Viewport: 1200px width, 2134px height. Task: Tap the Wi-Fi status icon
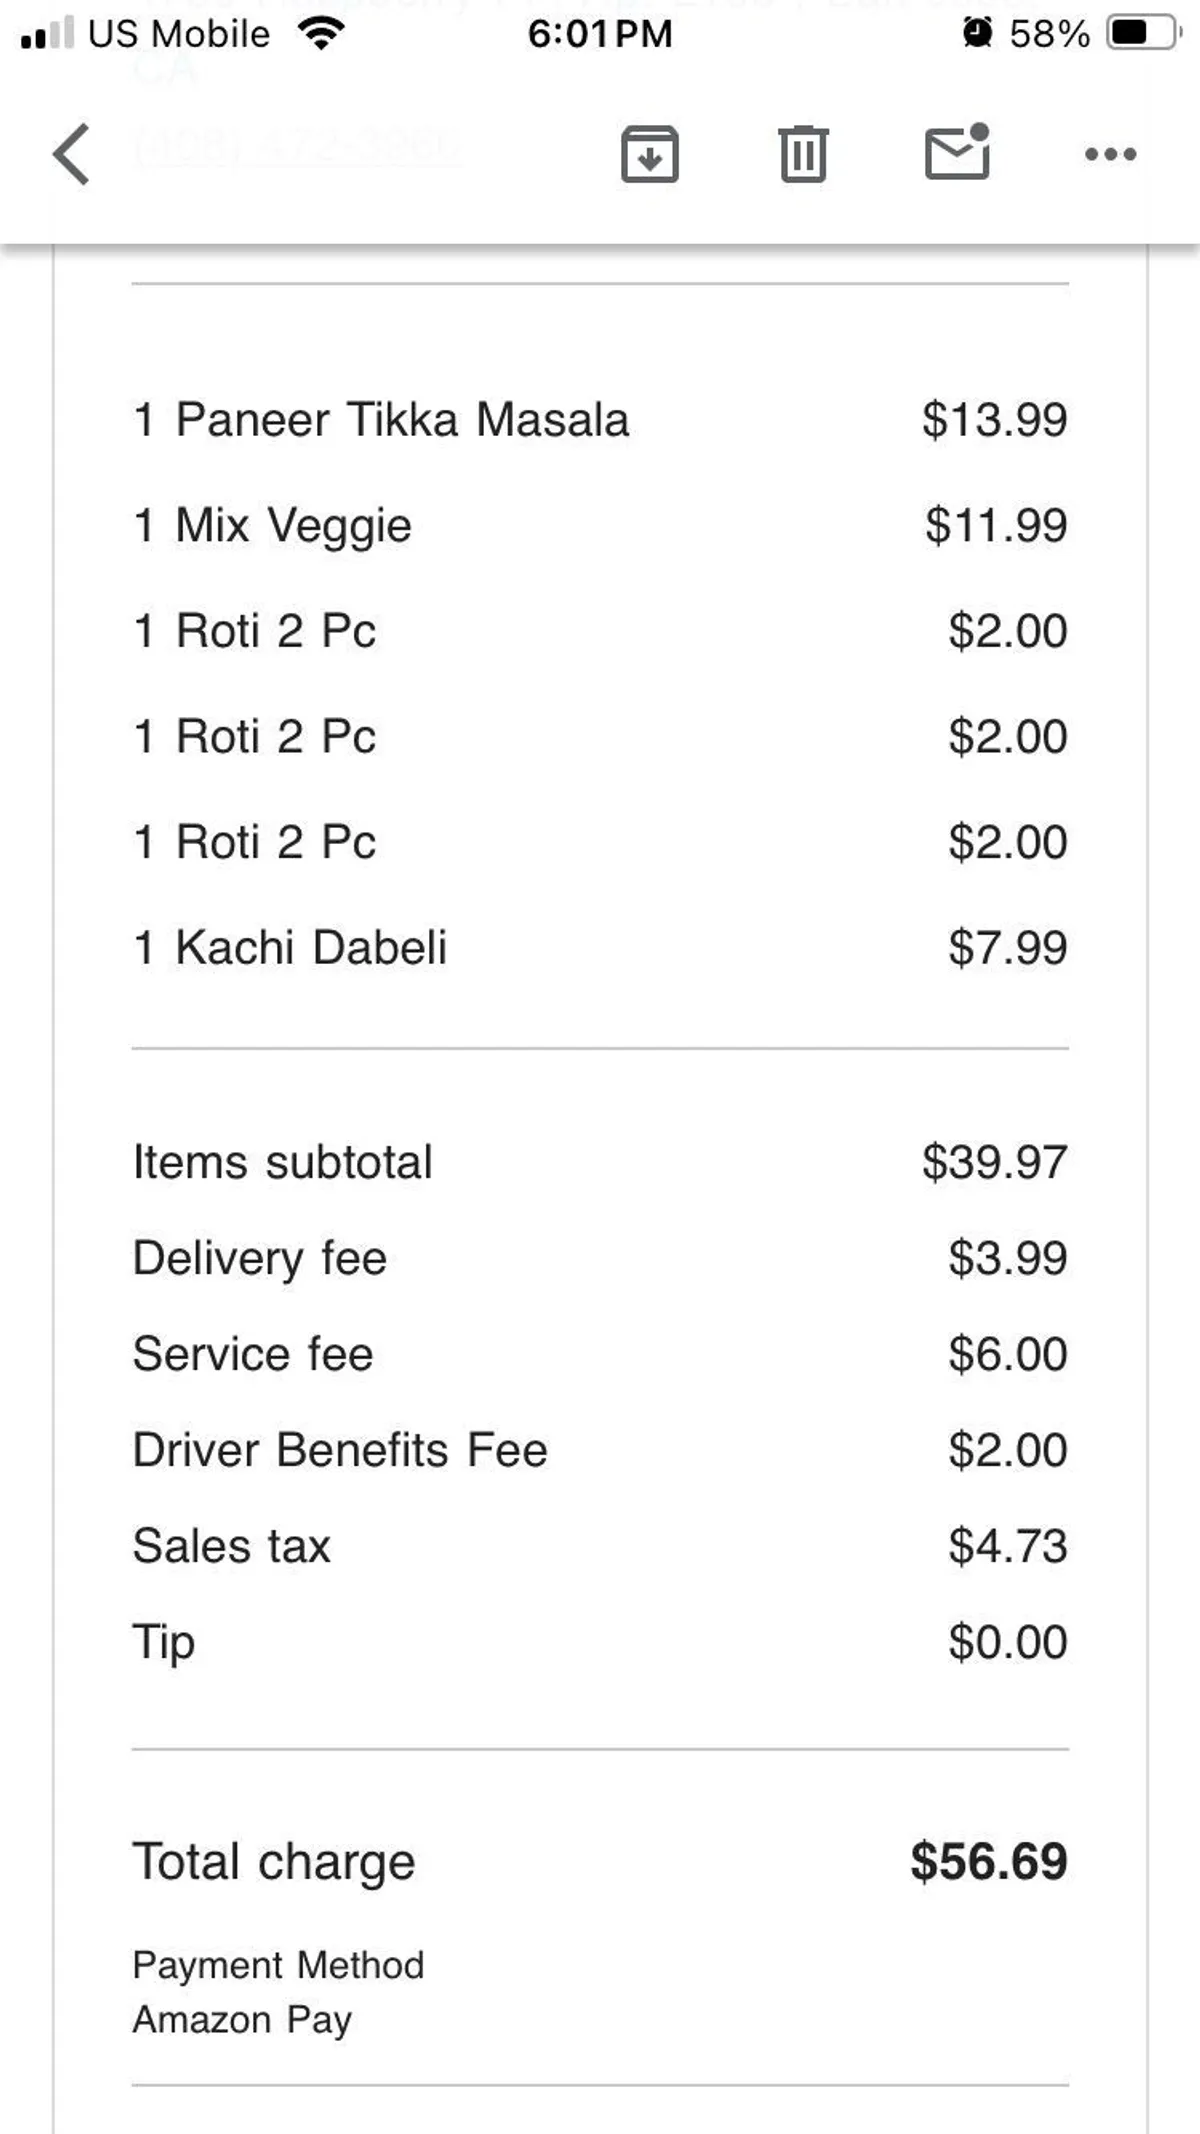tap(321, 34)
